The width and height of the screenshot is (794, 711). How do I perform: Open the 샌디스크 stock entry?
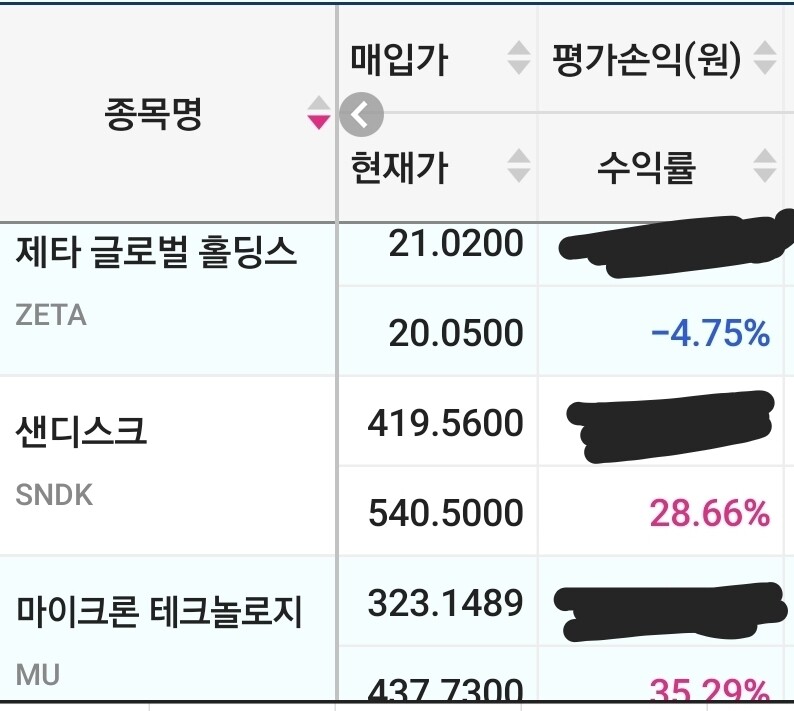click(x=82, y=431)
